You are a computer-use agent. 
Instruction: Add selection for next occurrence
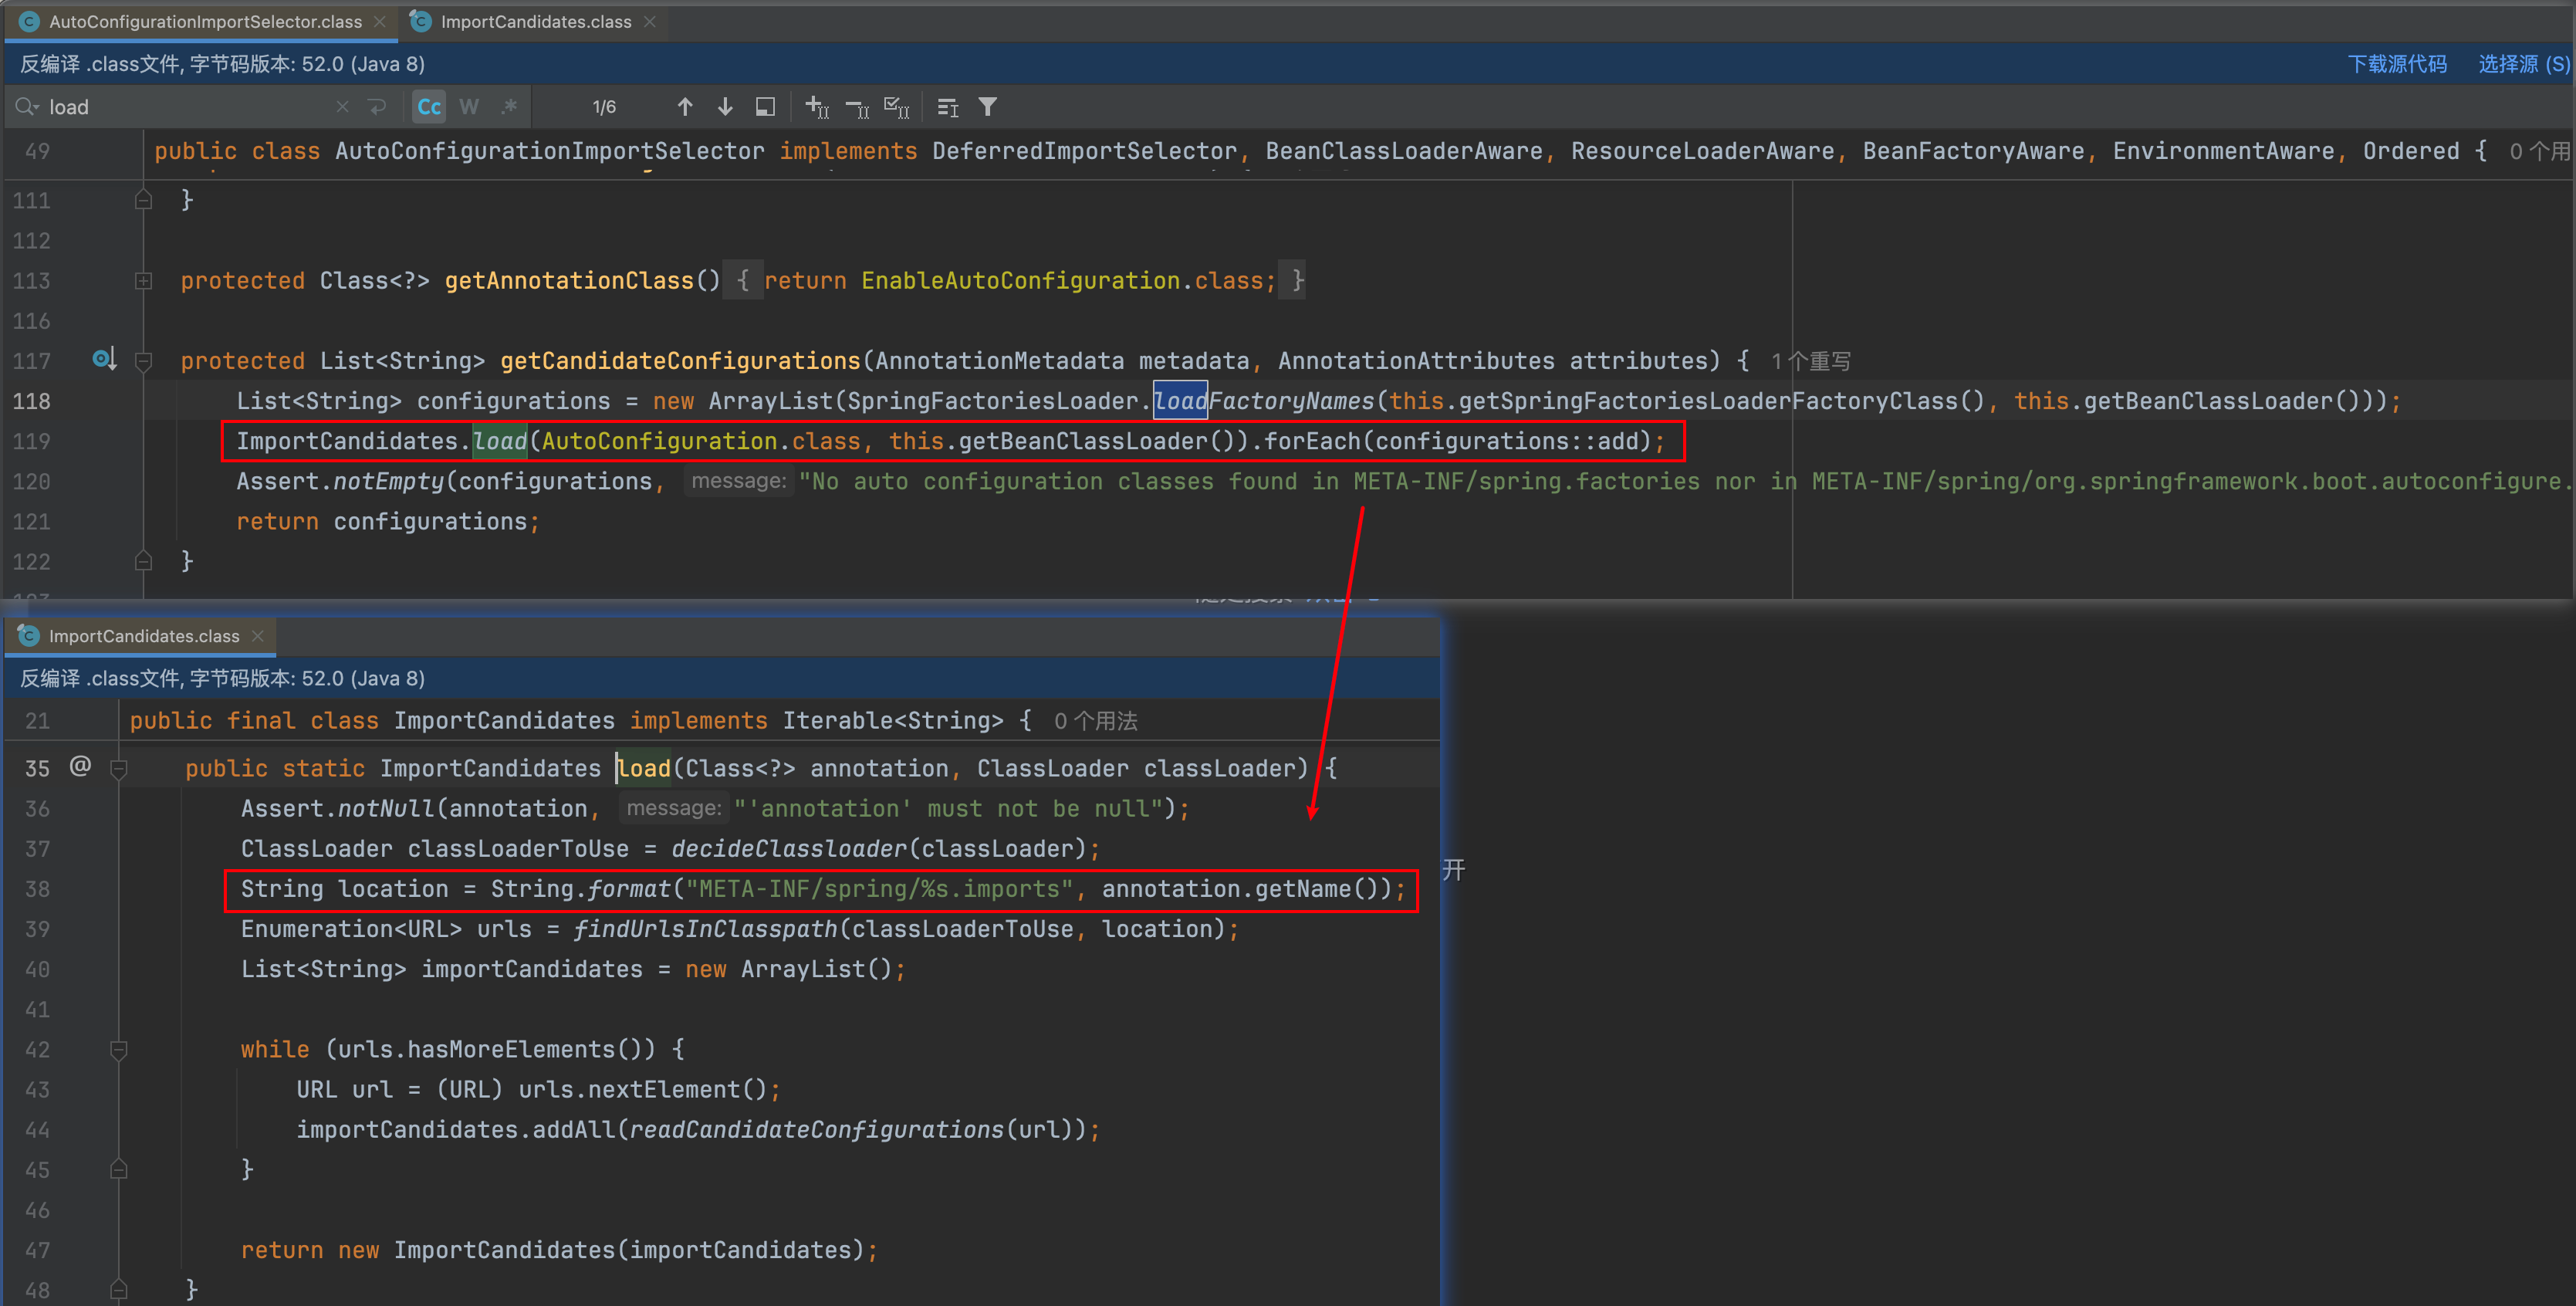(x=817, y=107)
